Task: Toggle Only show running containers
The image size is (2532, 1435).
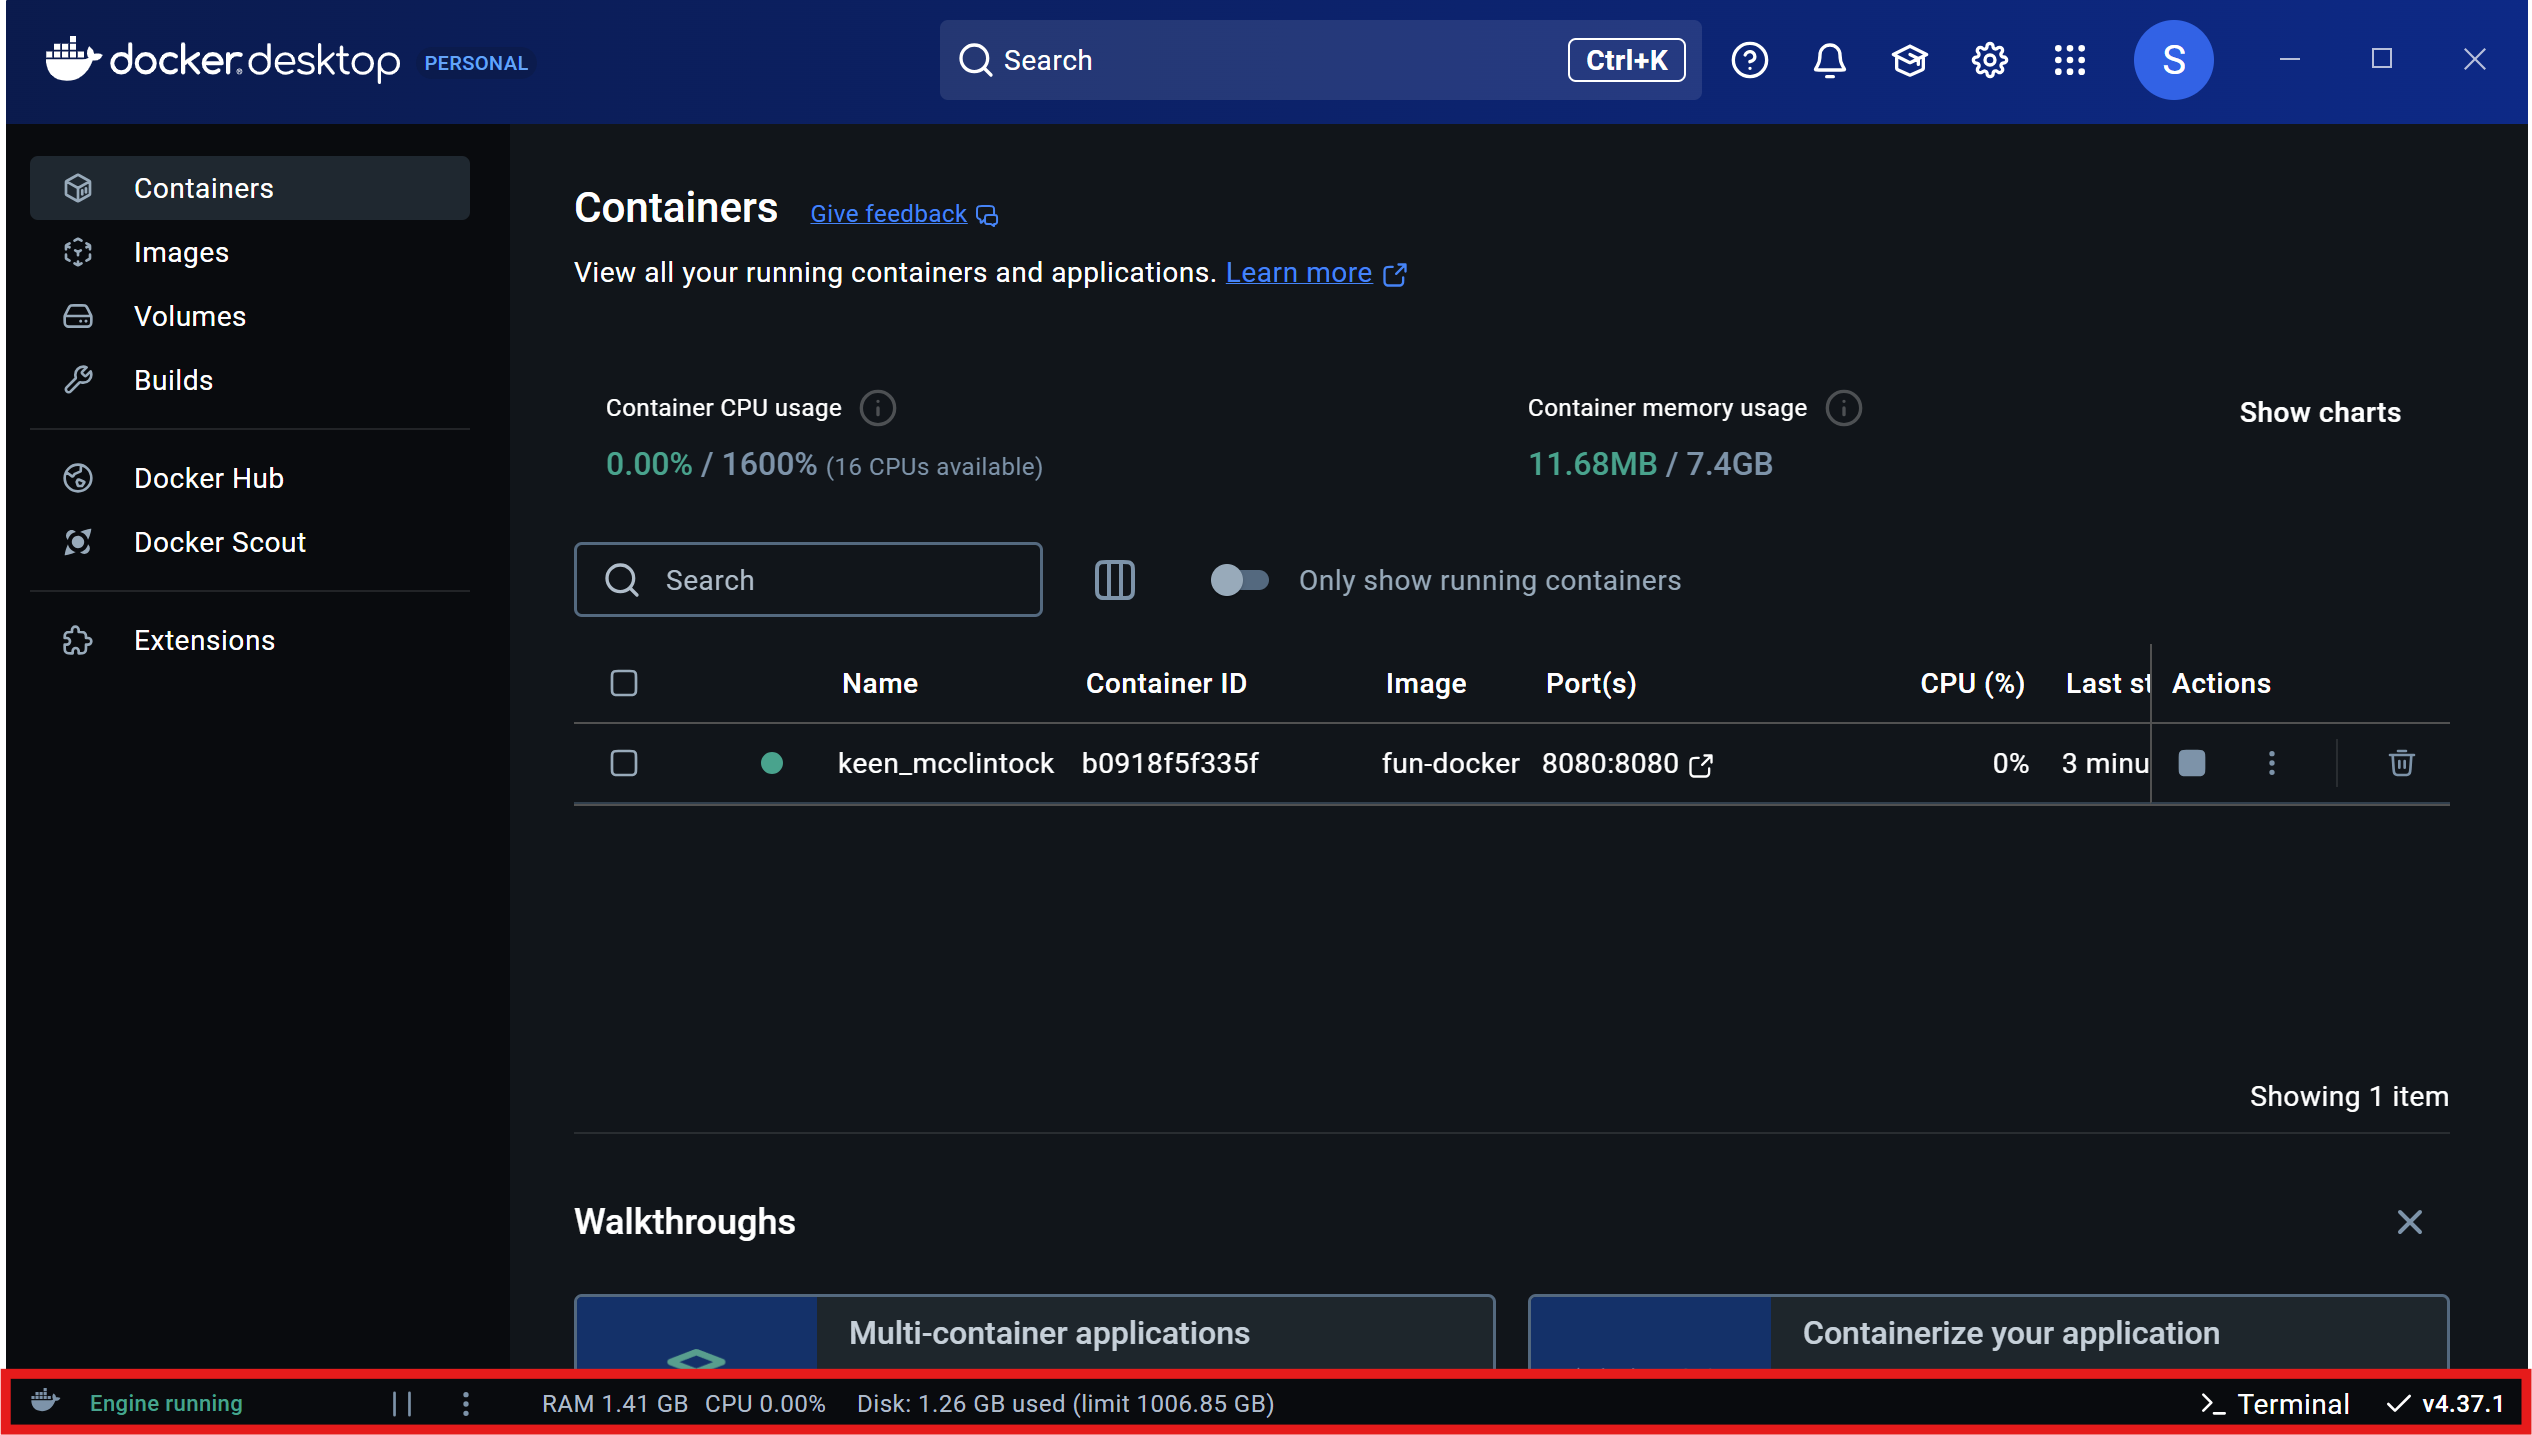Action: click(x=1239, y=580)
